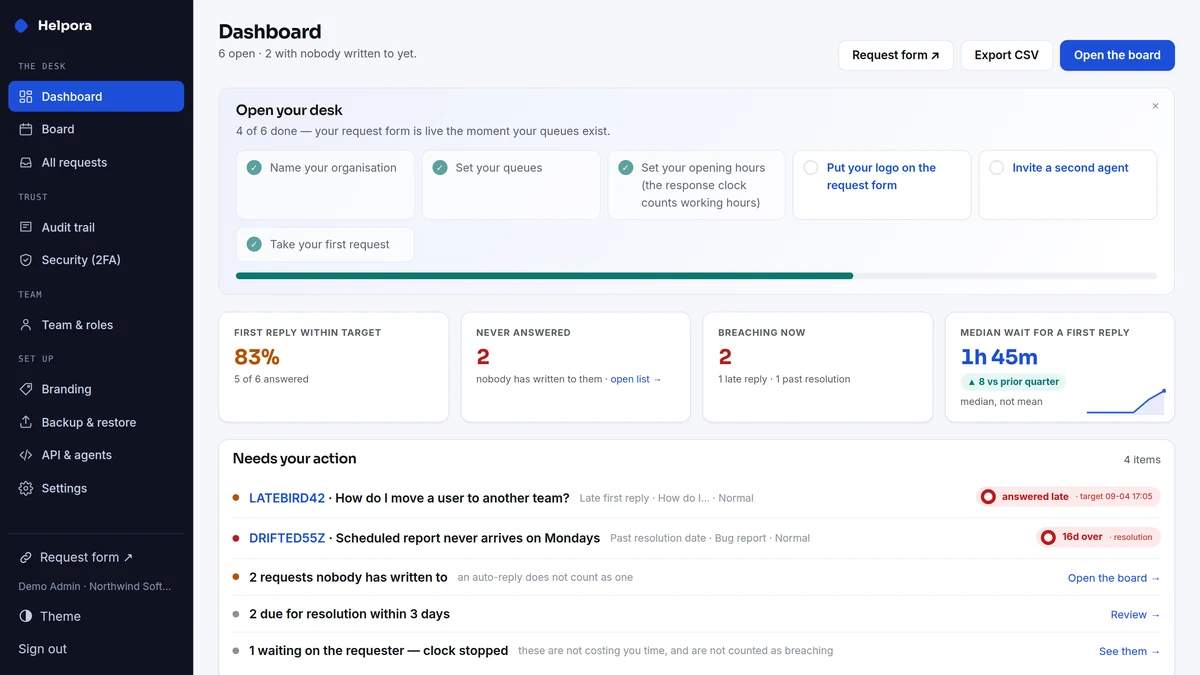Click Review for due resolution items
The width and height of the screenshot is (1200, 675).
pos(1136,615)
